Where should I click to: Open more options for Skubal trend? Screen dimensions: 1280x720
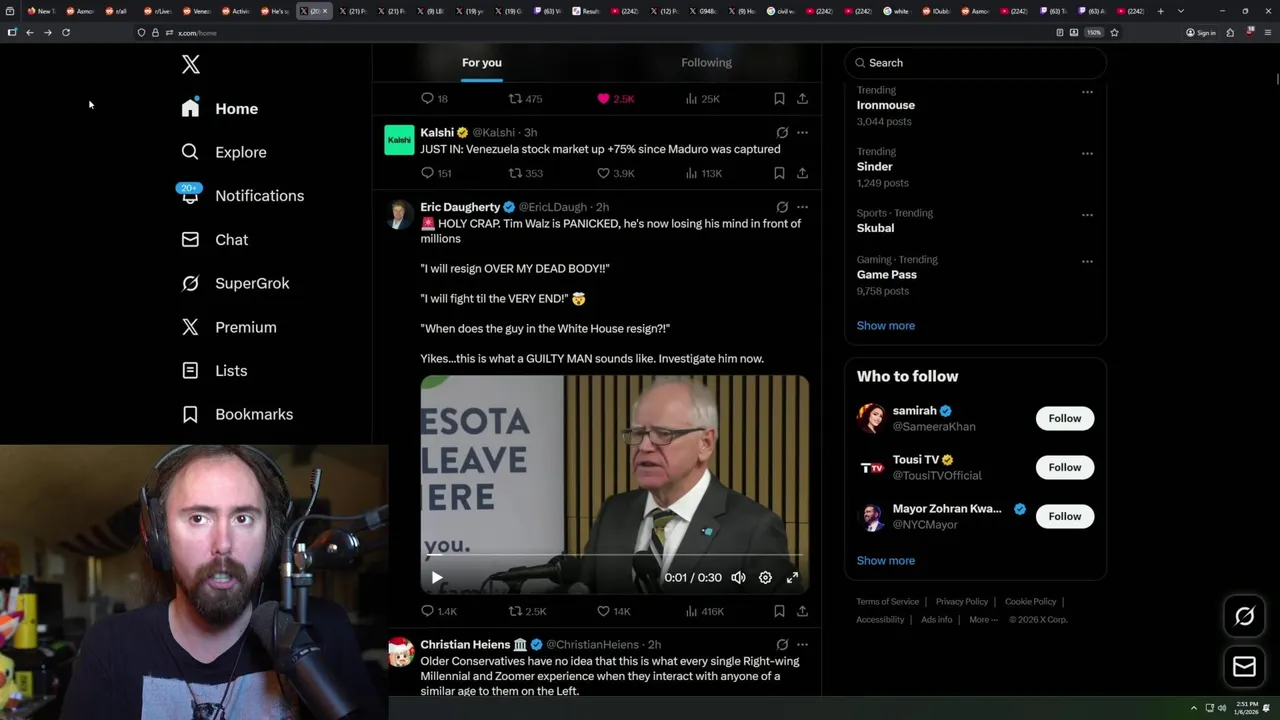(1087, 215)
